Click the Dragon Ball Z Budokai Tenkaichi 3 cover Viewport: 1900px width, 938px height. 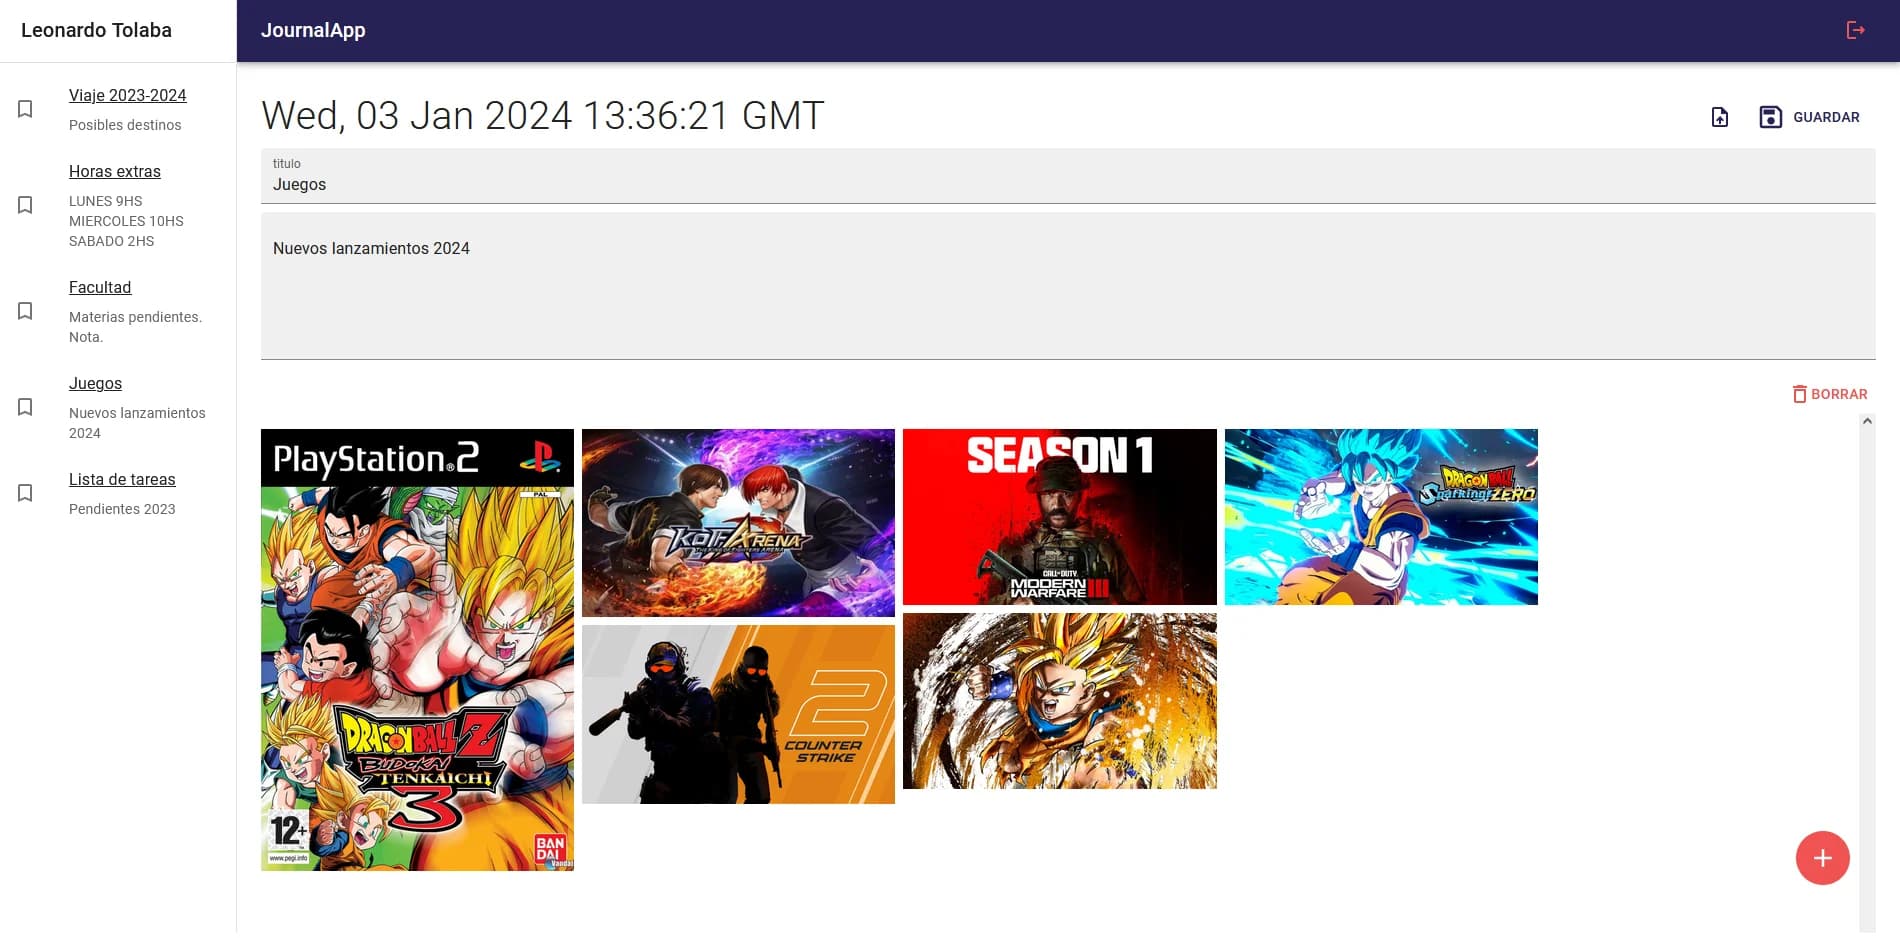point(417,650)
